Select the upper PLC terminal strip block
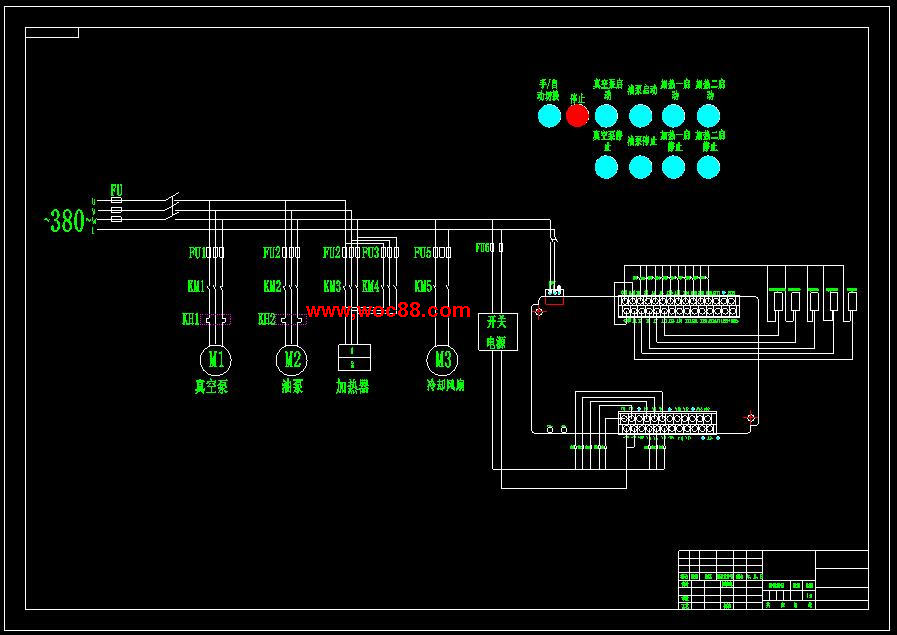The height and width of the screenshot is (635, 897). pyautogui.click(x=679, y=306)
